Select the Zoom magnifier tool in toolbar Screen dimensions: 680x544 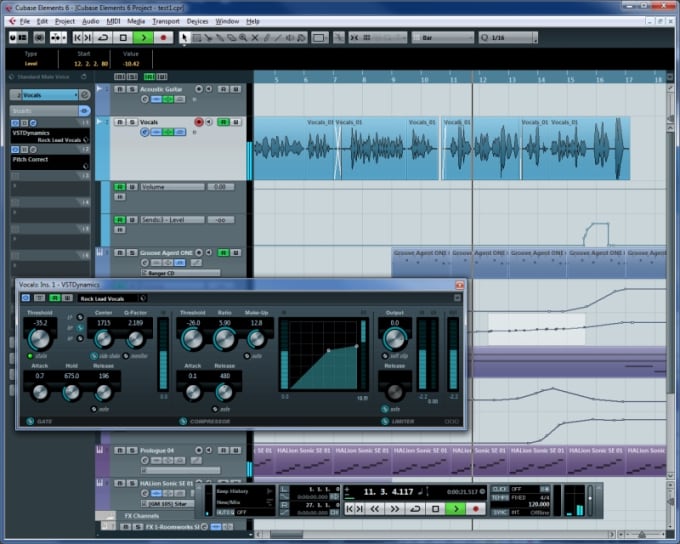(x=243, y=38)
